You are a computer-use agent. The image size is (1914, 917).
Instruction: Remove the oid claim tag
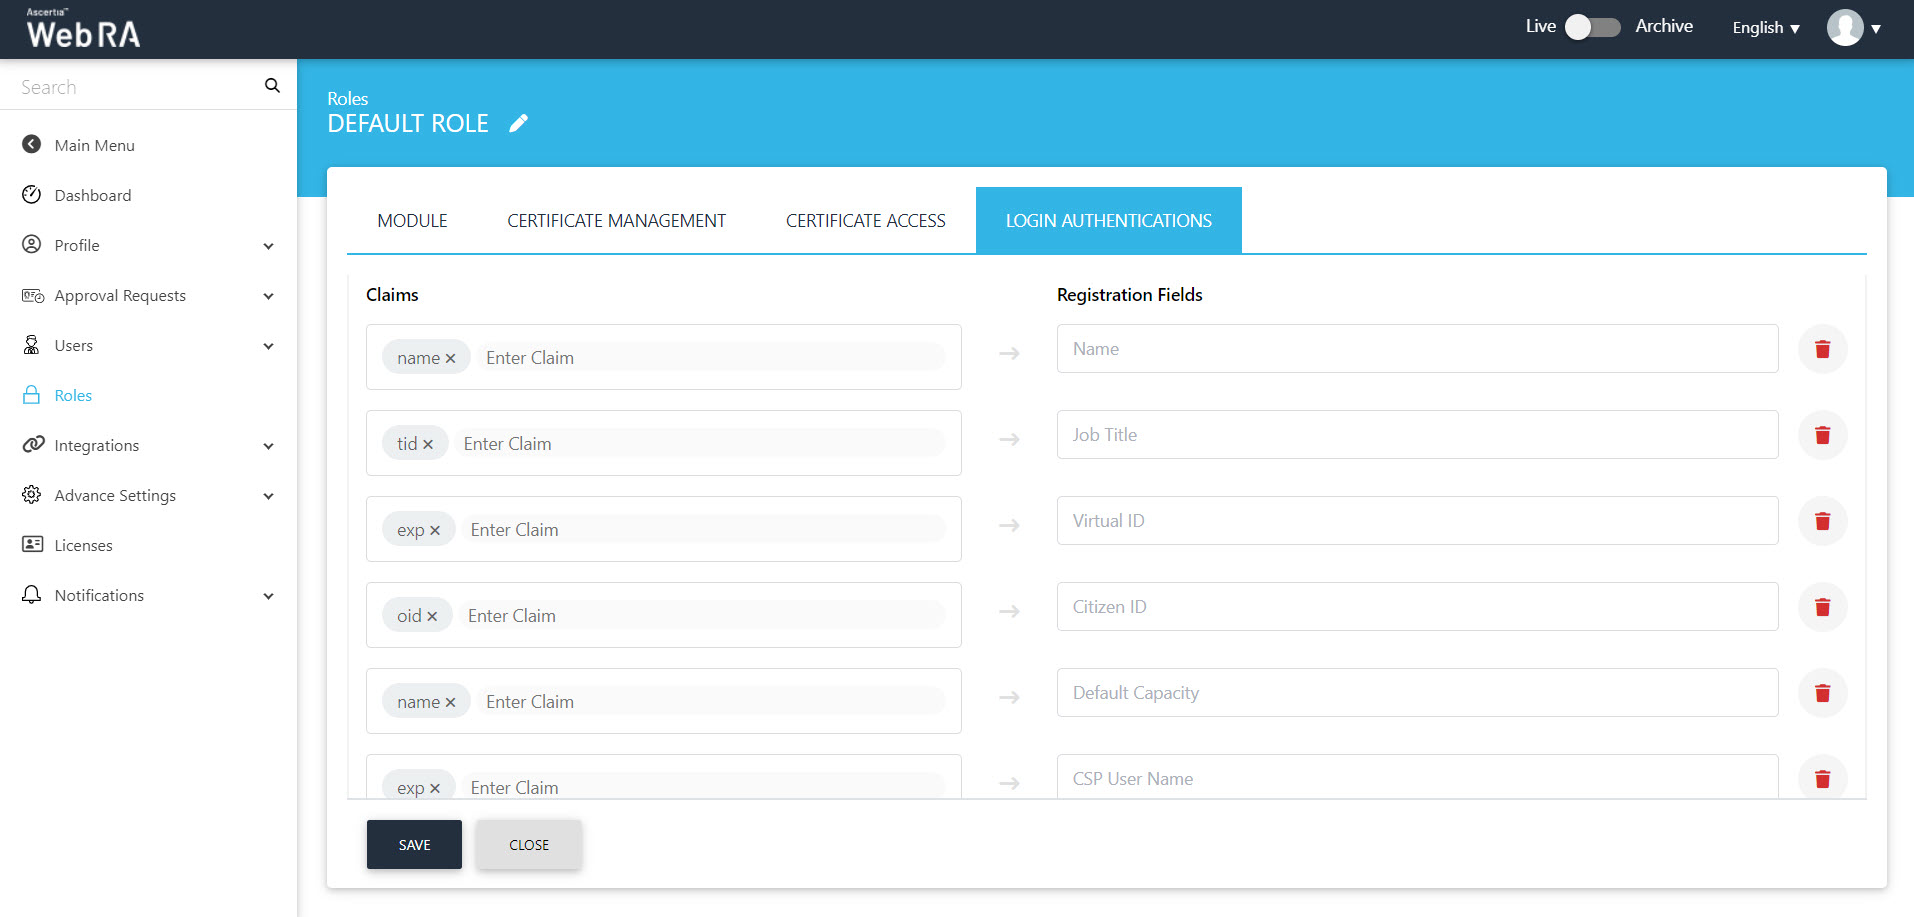[x=432, y=617]
